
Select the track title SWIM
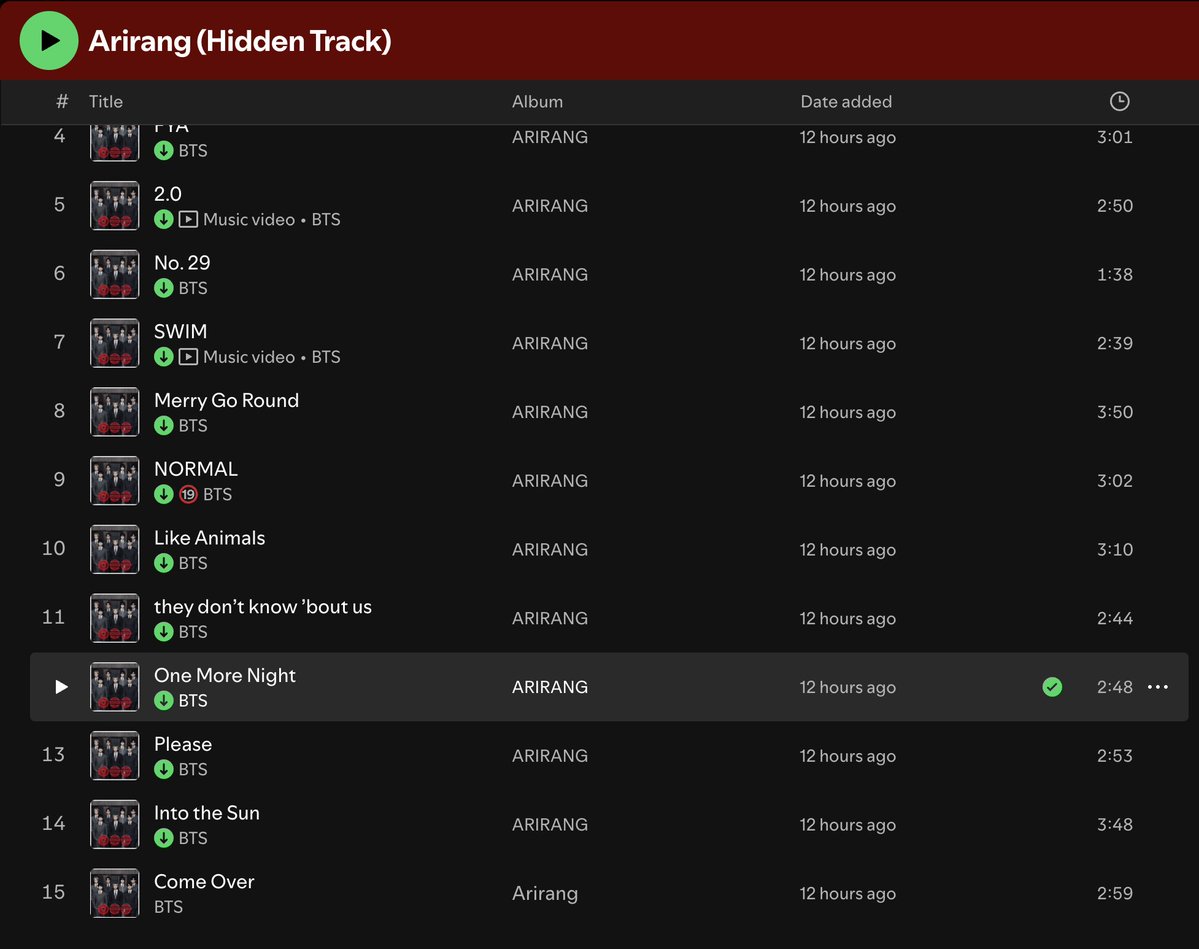pos(180,332)
